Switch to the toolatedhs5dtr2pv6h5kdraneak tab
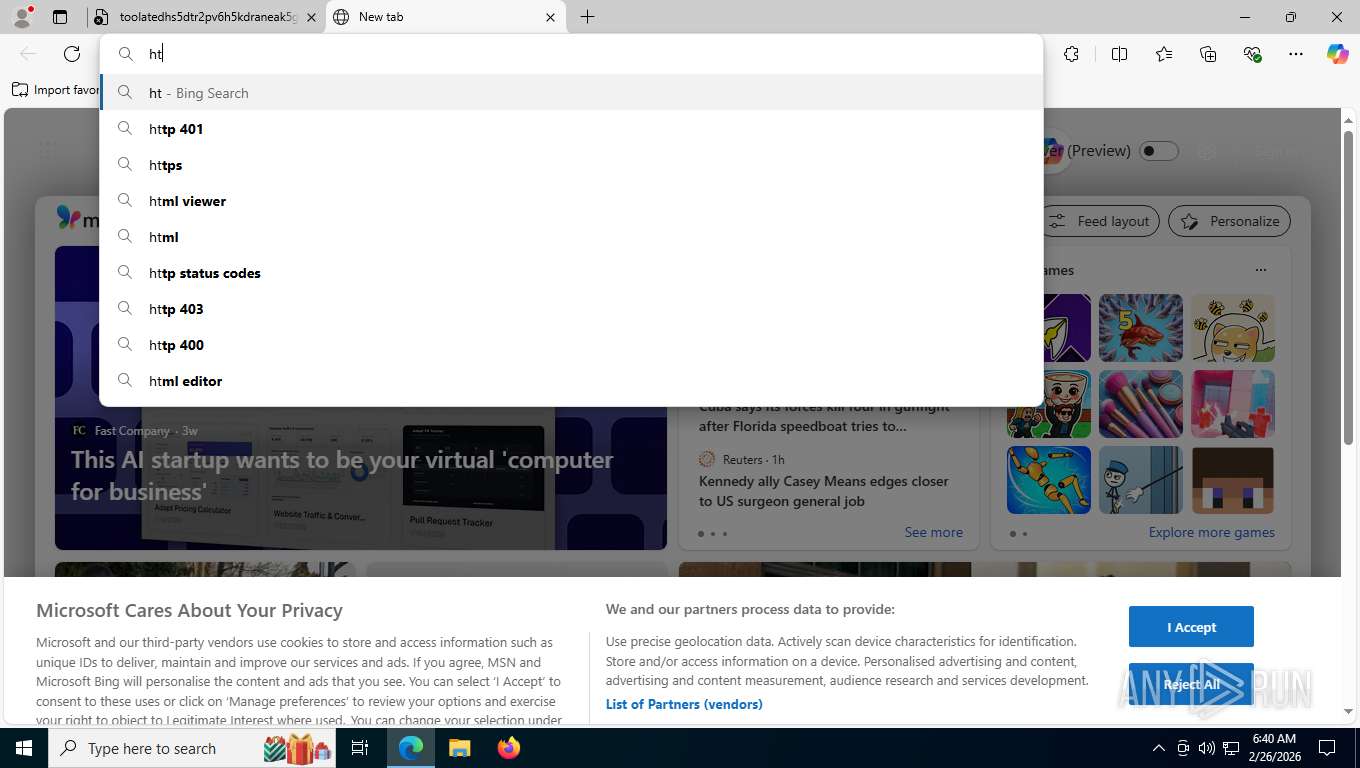Screen dimensions: 1360x768 206,17
